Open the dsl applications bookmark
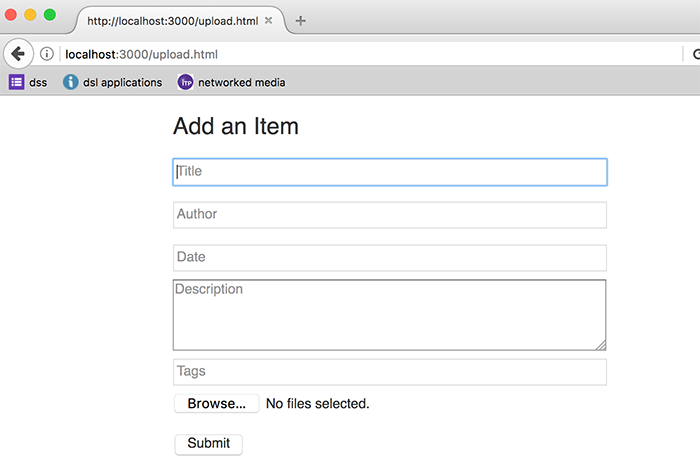700x476 pixels. (x=112, y=82)
